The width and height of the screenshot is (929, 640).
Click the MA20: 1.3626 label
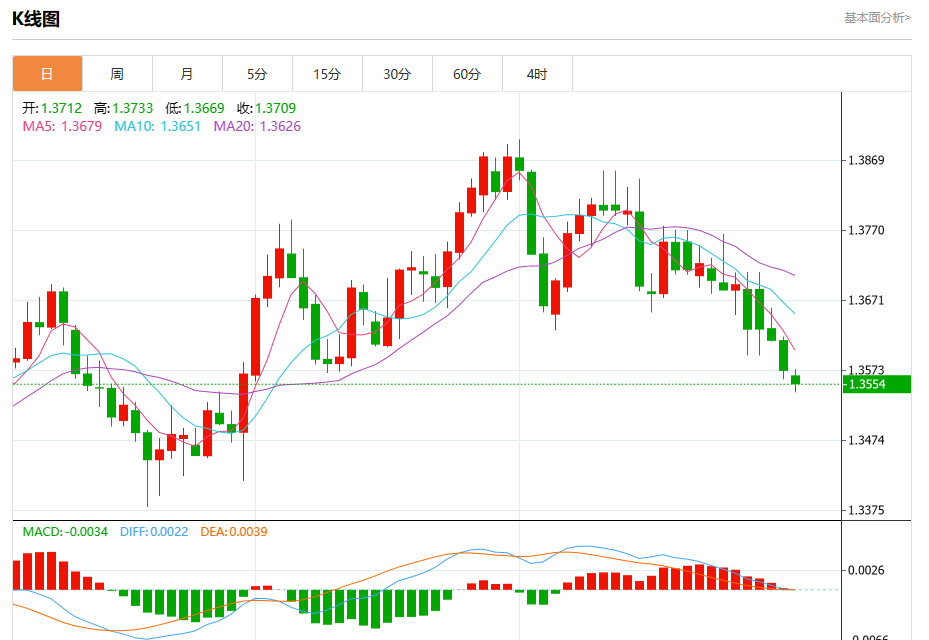(x=257, y=126)
